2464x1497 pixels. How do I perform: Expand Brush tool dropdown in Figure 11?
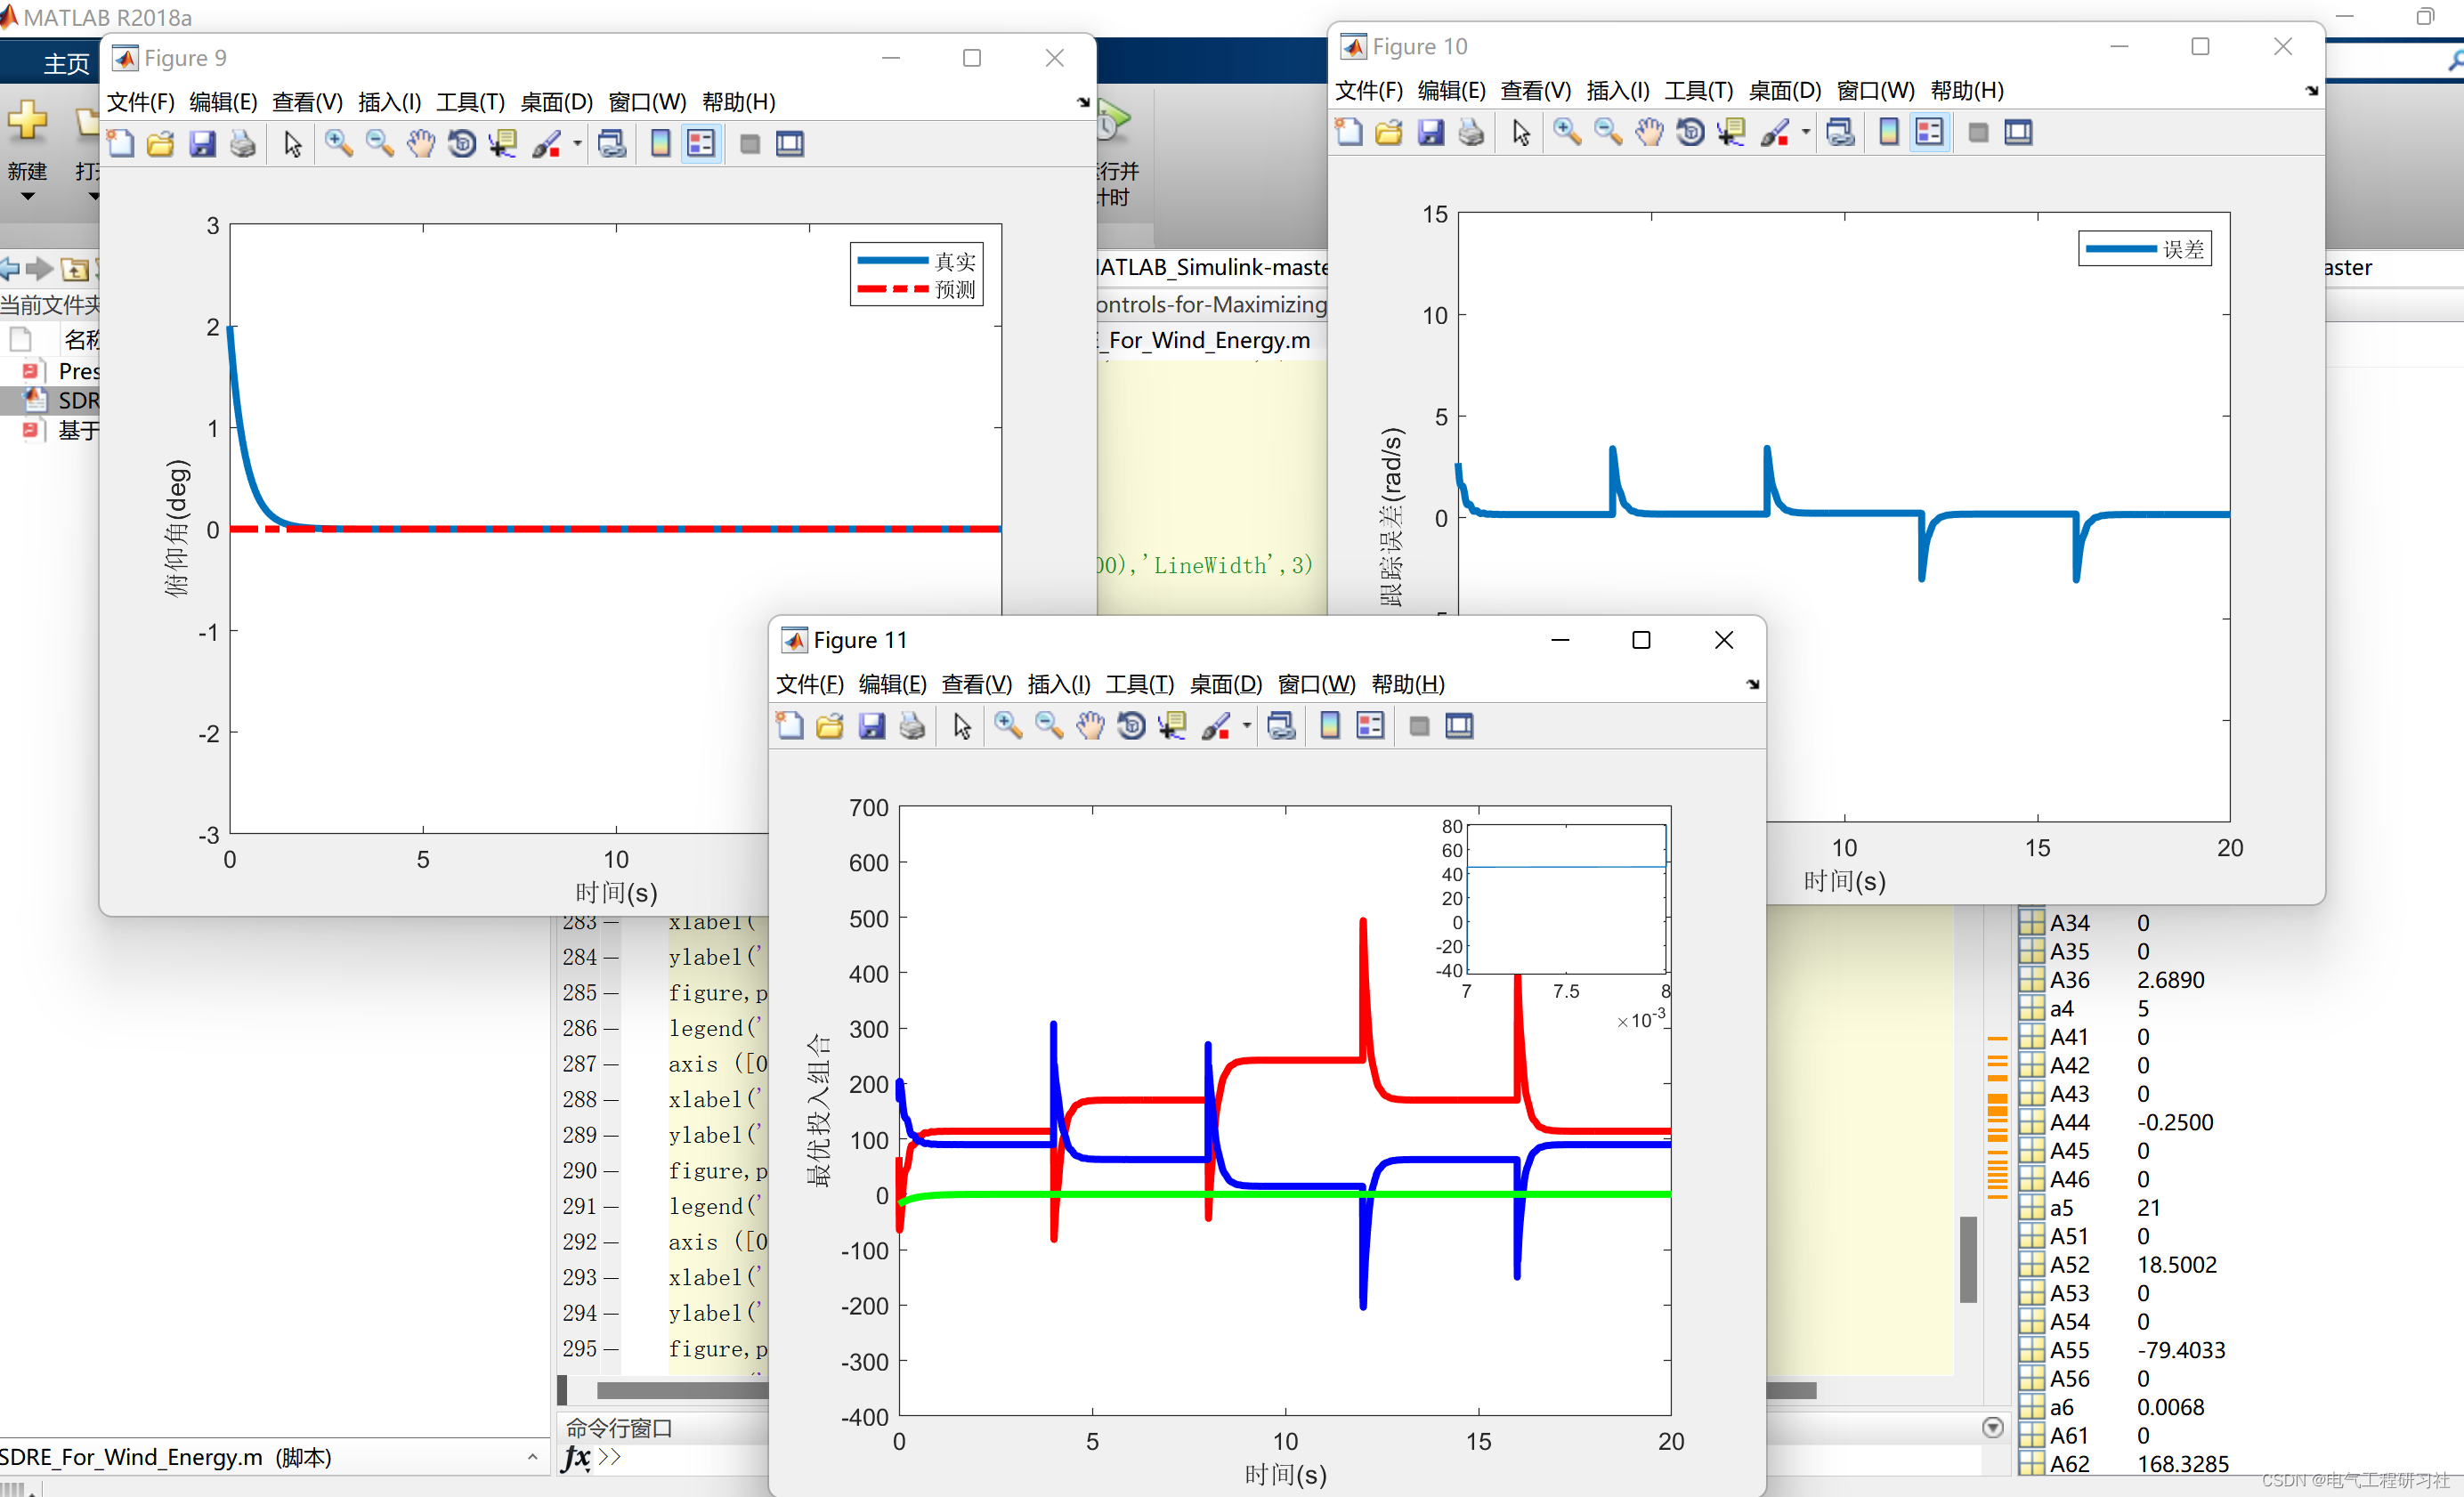1246,726
